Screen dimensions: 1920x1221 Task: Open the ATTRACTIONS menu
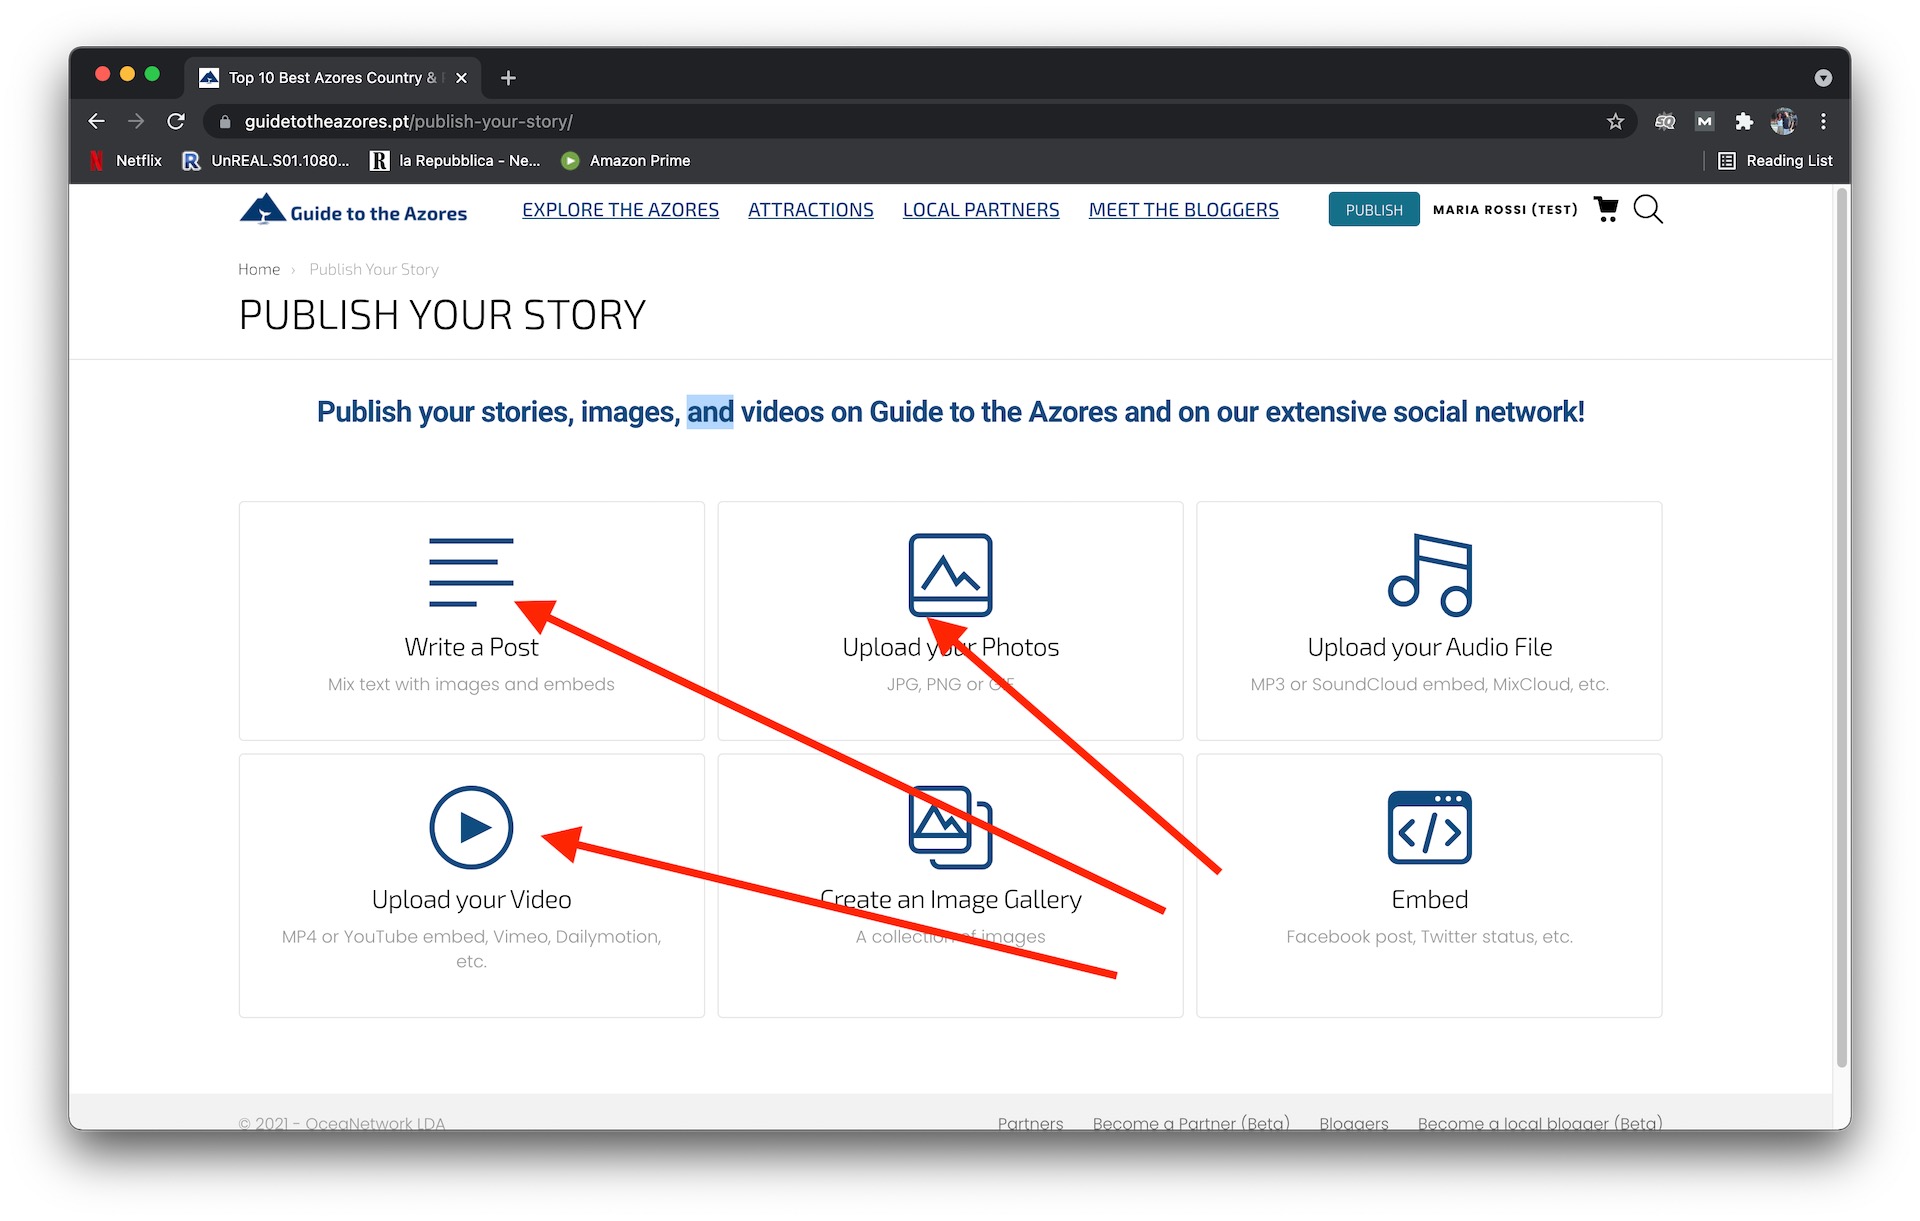pos(810,209)
